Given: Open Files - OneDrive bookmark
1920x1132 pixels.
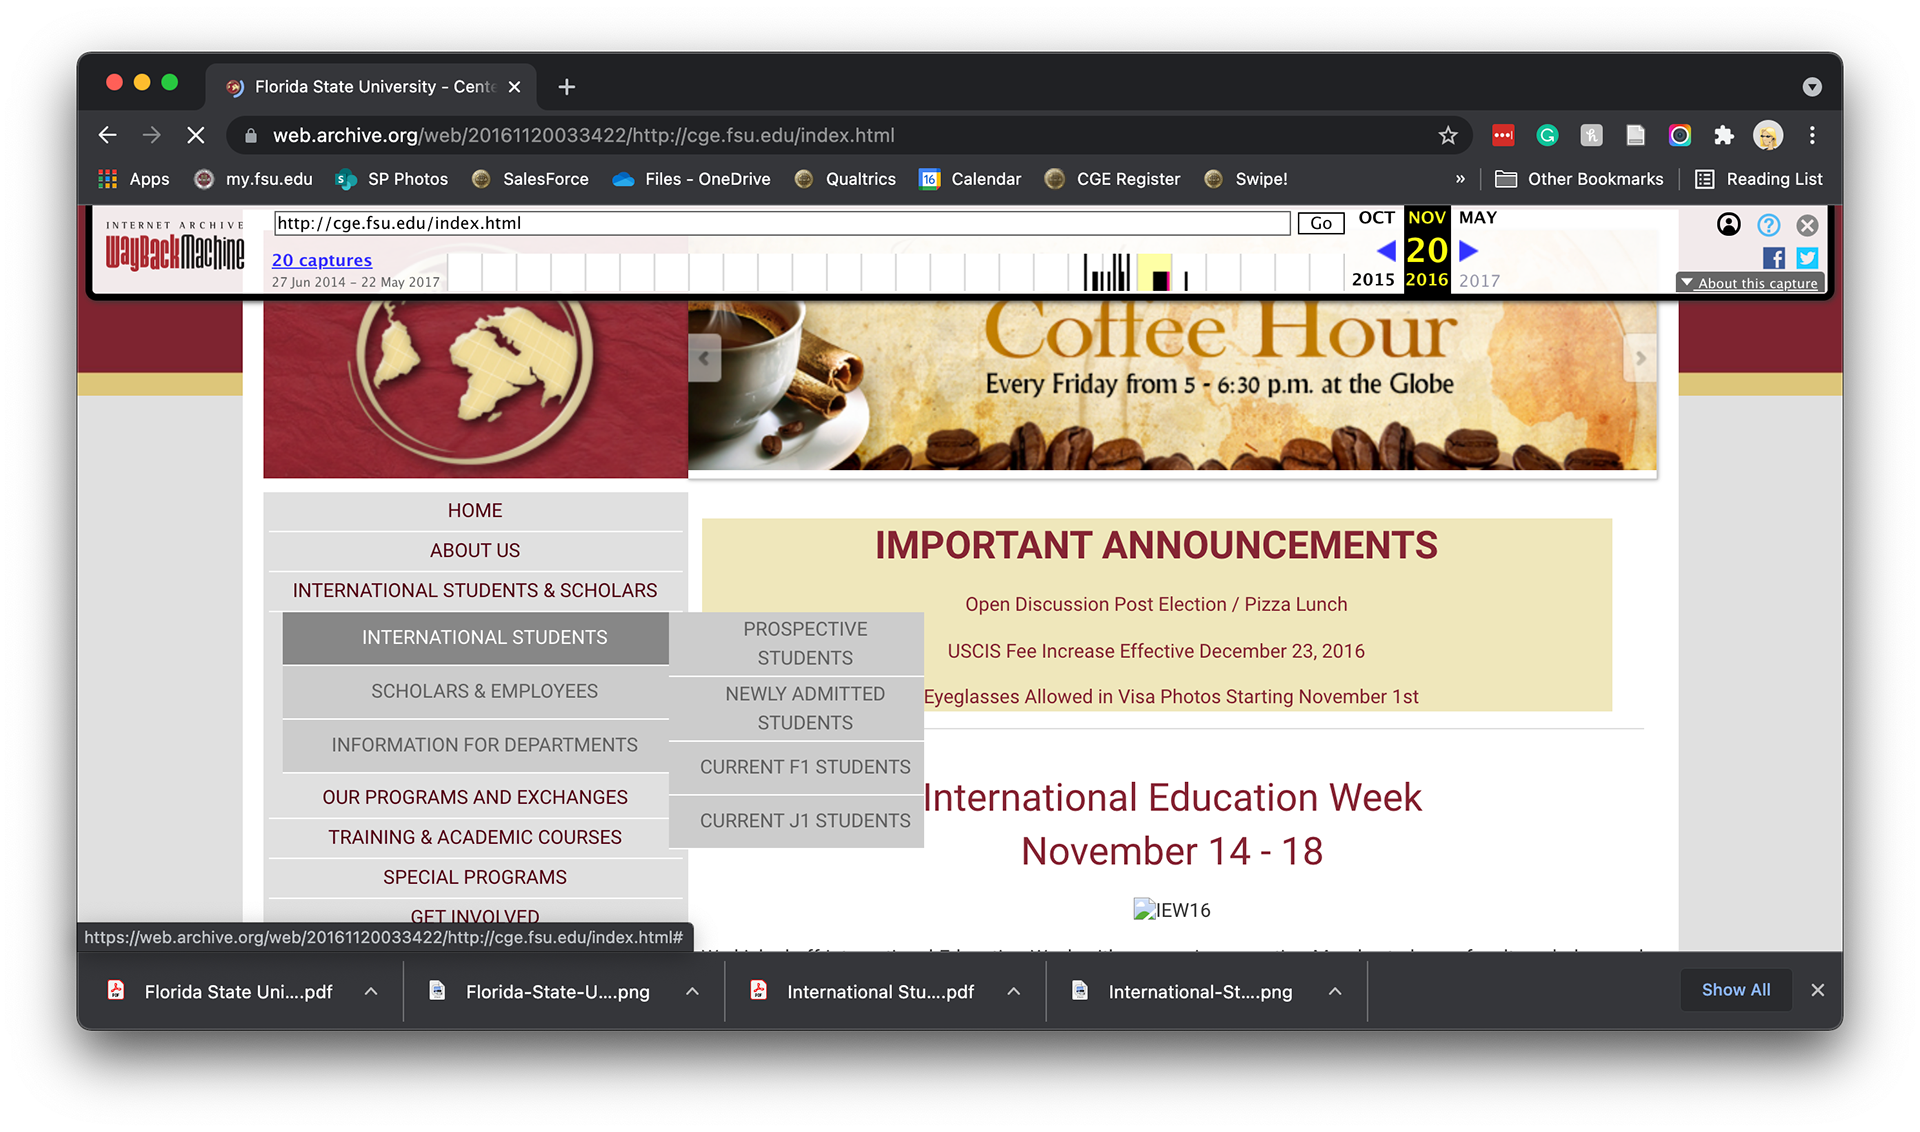Looking at the screenshot, I should 692,179.
